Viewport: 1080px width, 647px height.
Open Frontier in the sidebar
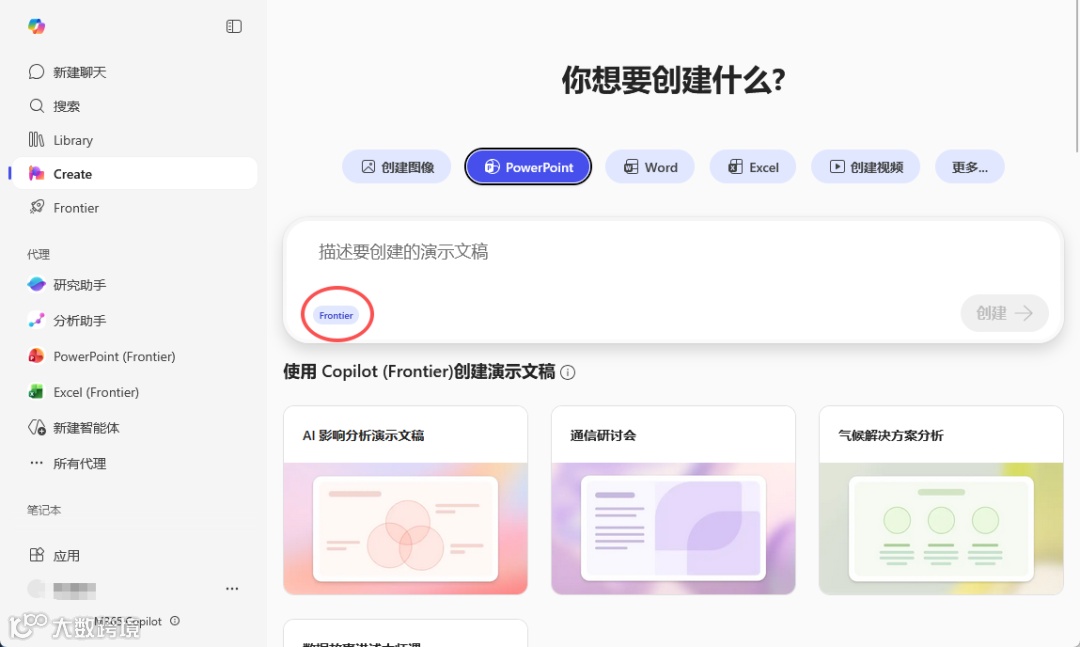coord(134,207)
